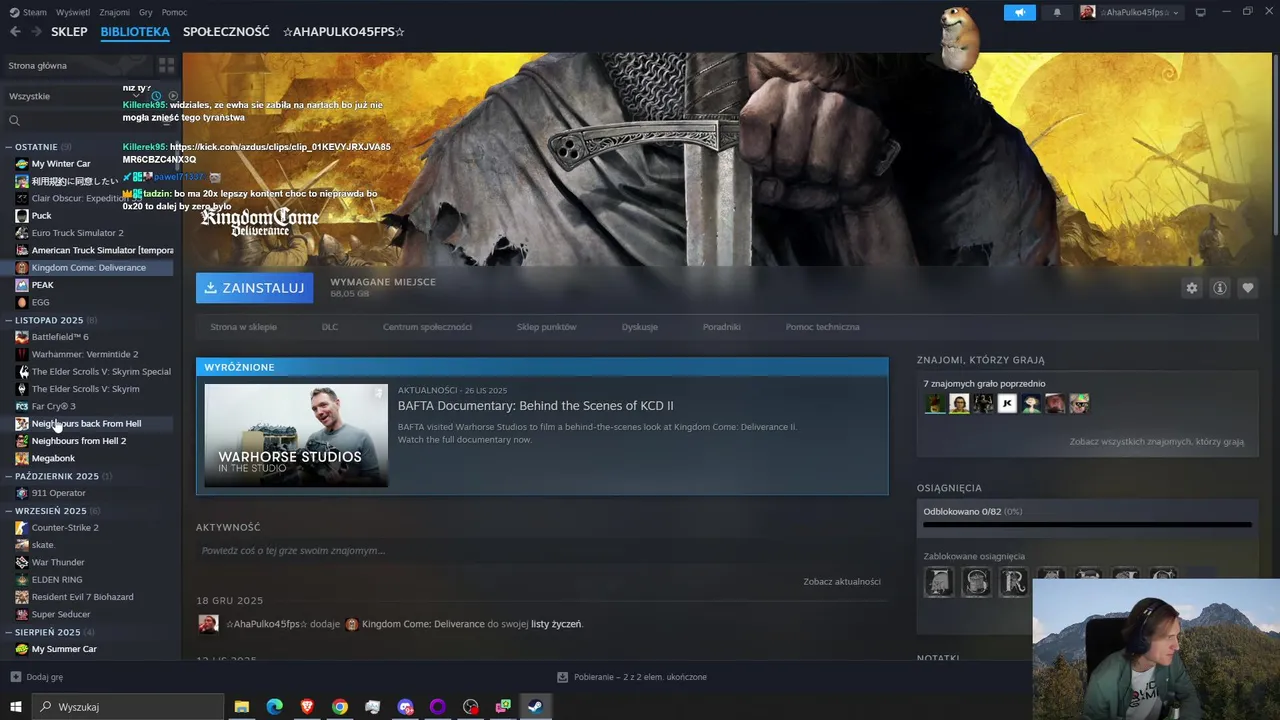Click the first friend avatar who played
This screenshot has height=720, width=1280.
click(935, 404)
